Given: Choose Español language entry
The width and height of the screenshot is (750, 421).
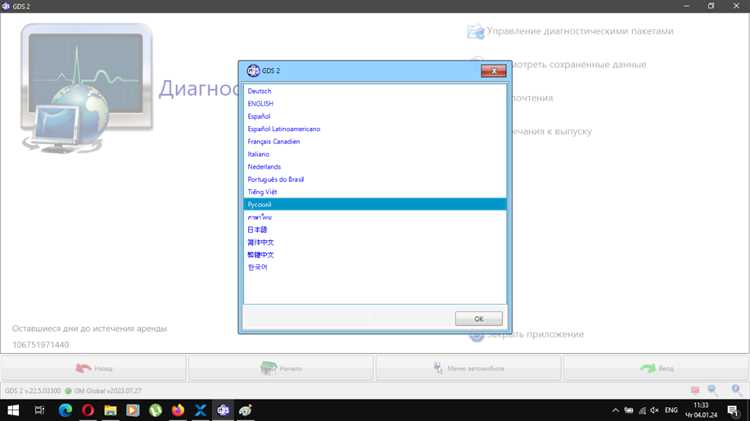Looking at the screenshot, I should pos(375,116).
